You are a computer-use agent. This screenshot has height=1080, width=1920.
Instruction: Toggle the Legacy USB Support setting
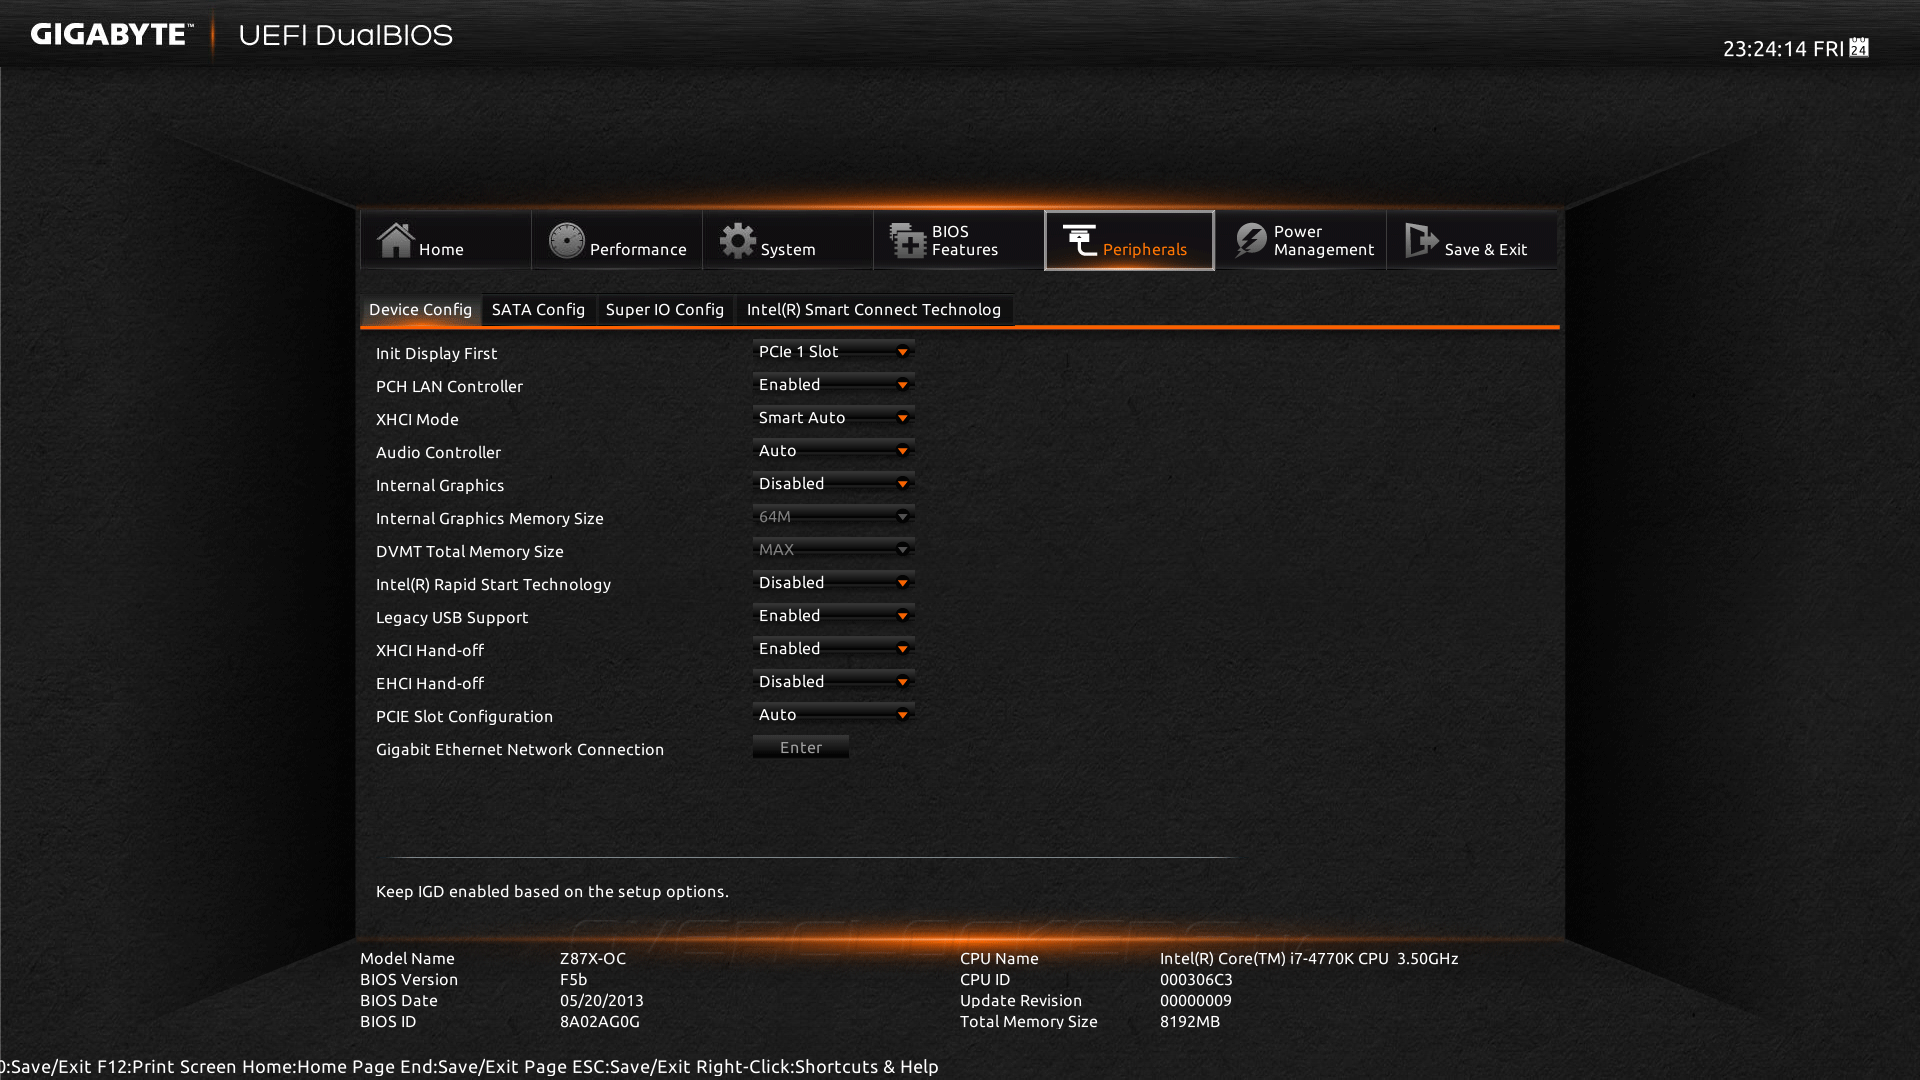[833, 616]
